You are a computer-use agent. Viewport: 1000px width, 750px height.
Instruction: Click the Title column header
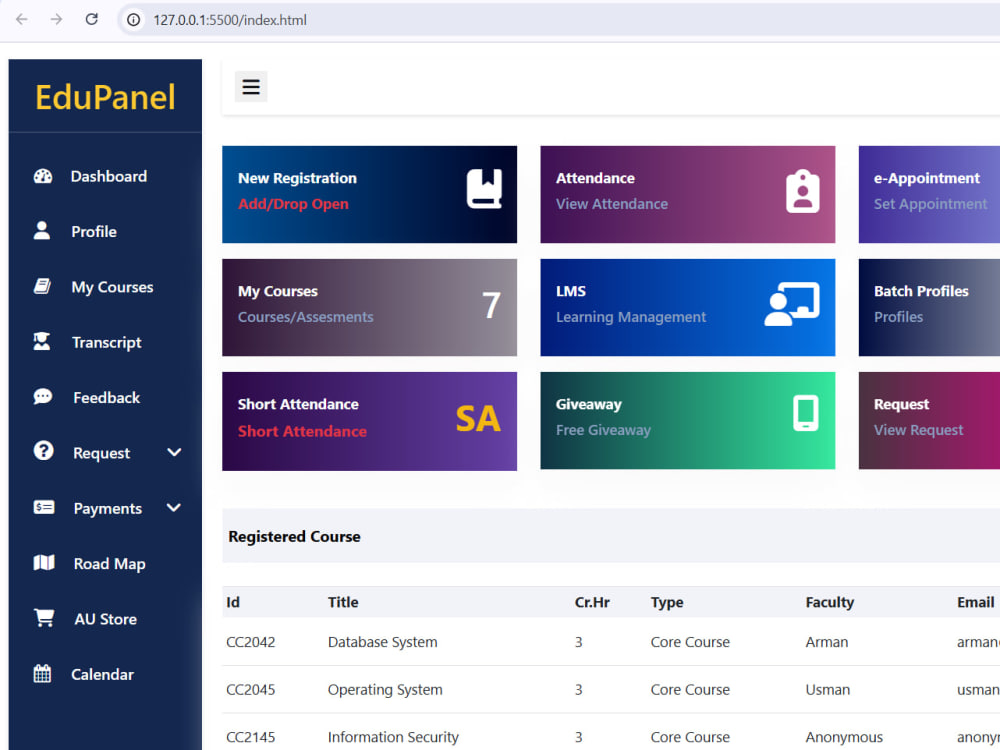(343, 602)
